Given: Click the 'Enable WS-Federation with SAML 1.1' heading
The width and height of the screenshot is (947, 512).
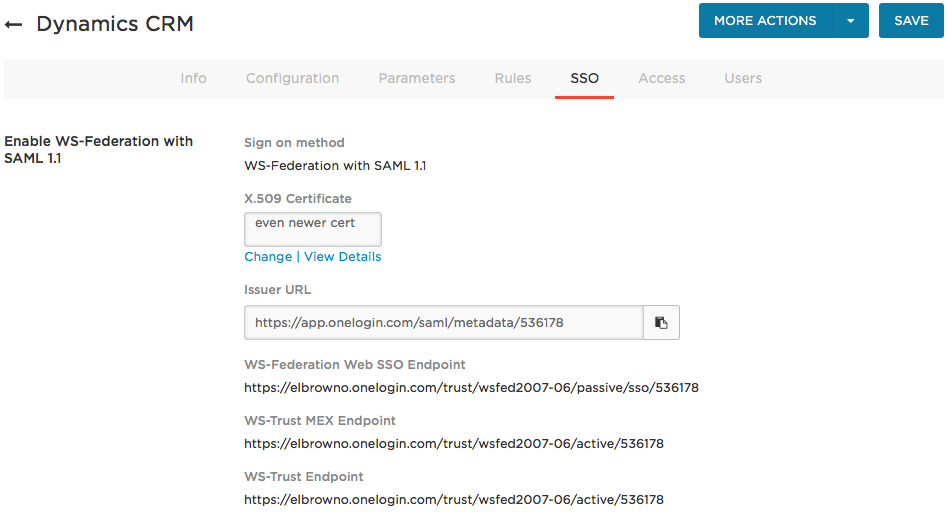Looking at the screenshot, I should (x=98, y=149).
